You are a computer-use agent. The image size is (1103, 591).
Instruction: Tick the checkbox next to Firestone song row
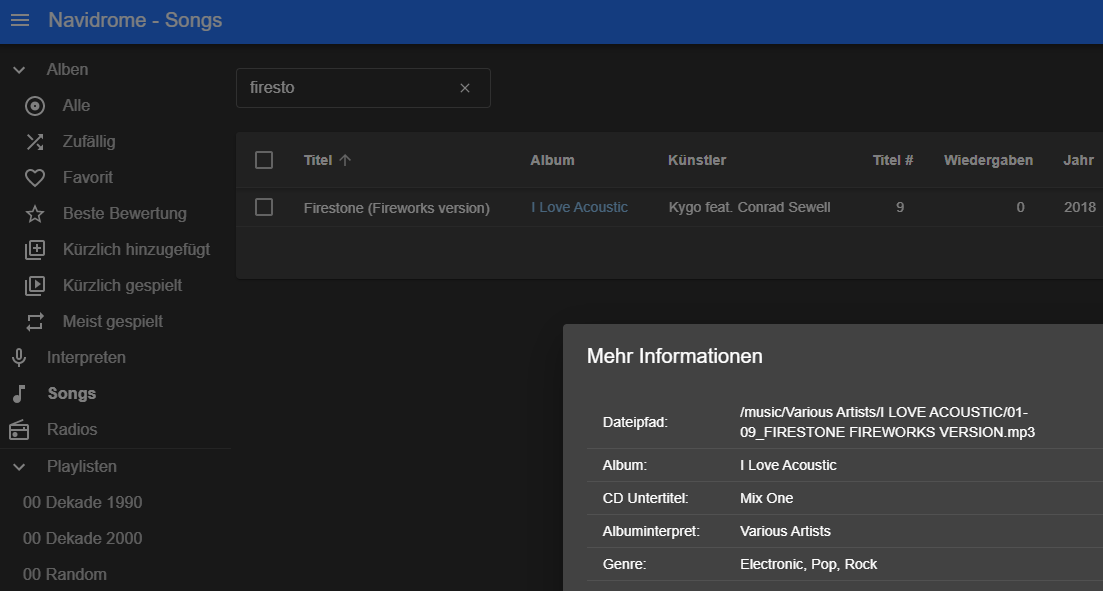coord(265,207)
